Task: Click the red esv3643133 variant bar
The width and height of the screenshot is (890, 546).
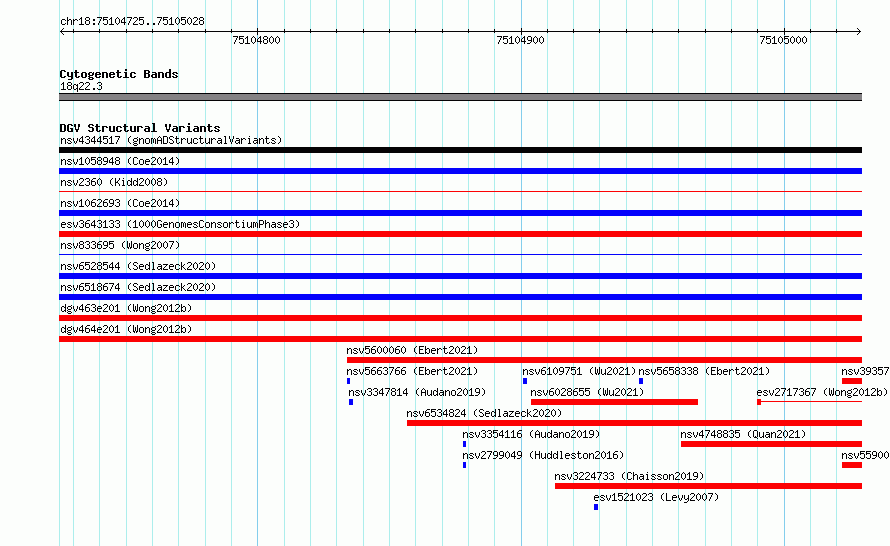Action: [x=460, y=234]
